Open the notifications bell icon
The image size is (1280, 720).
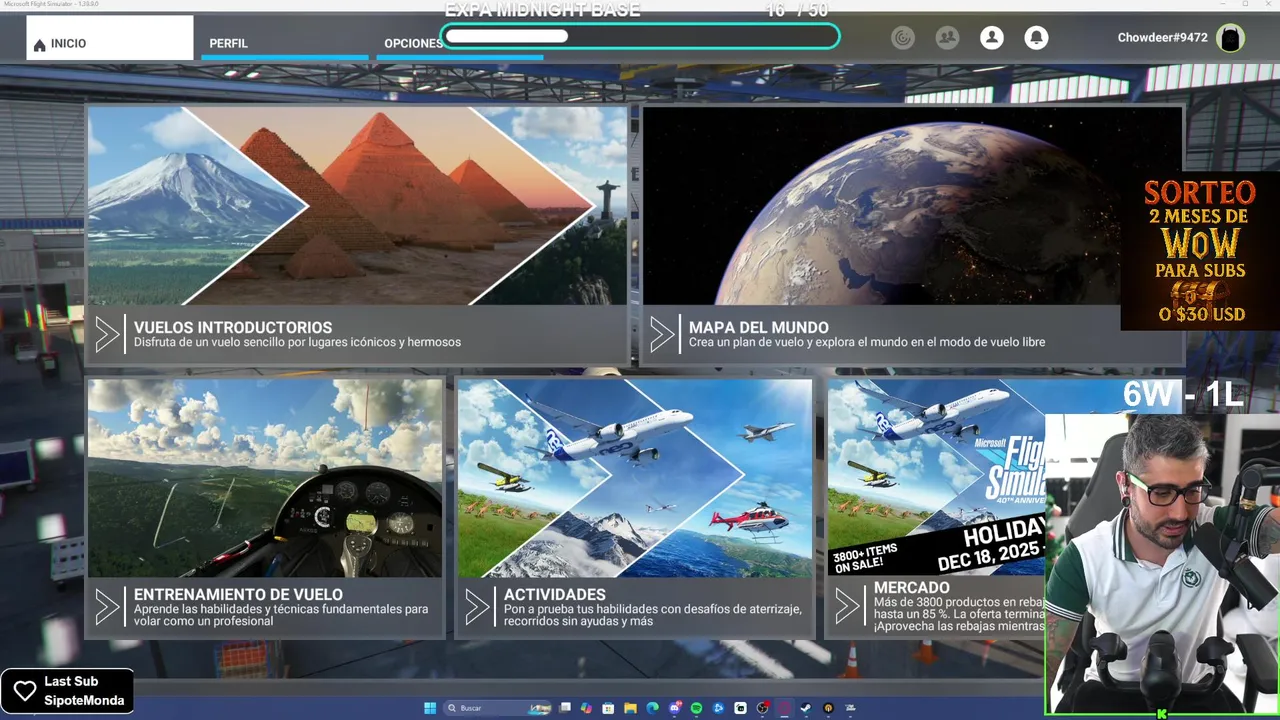coord(1037,38)
